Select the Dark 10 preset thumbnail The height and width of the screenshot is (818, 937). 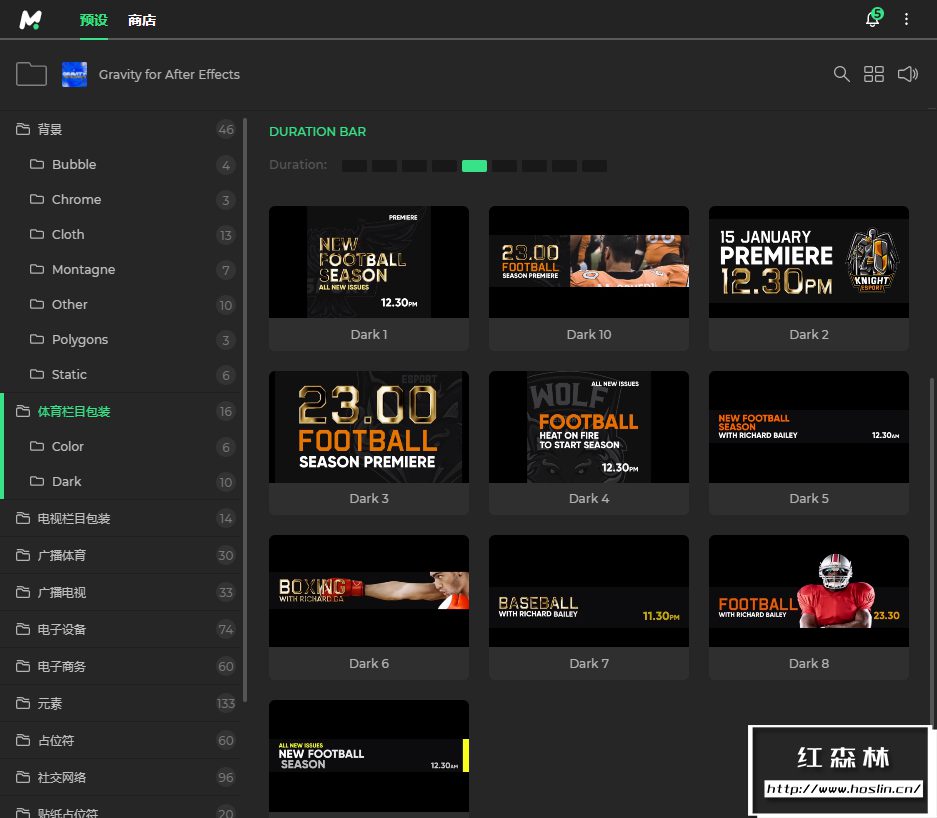coord(589,262)
